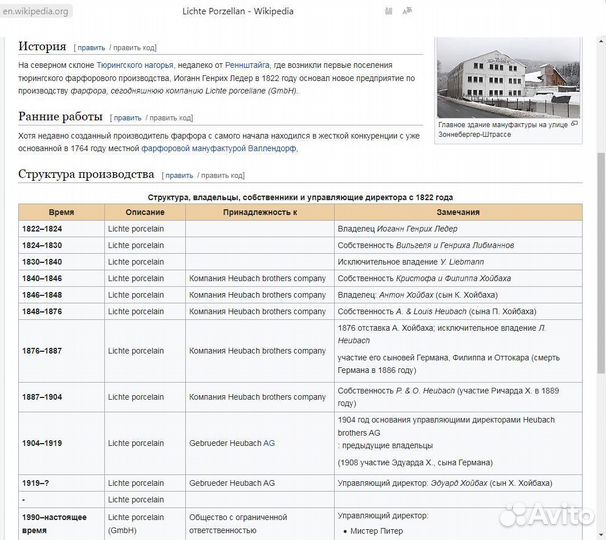Click 'править код' next to История heading
Viewport: 606px width, 540px height.
pos(134,47)
